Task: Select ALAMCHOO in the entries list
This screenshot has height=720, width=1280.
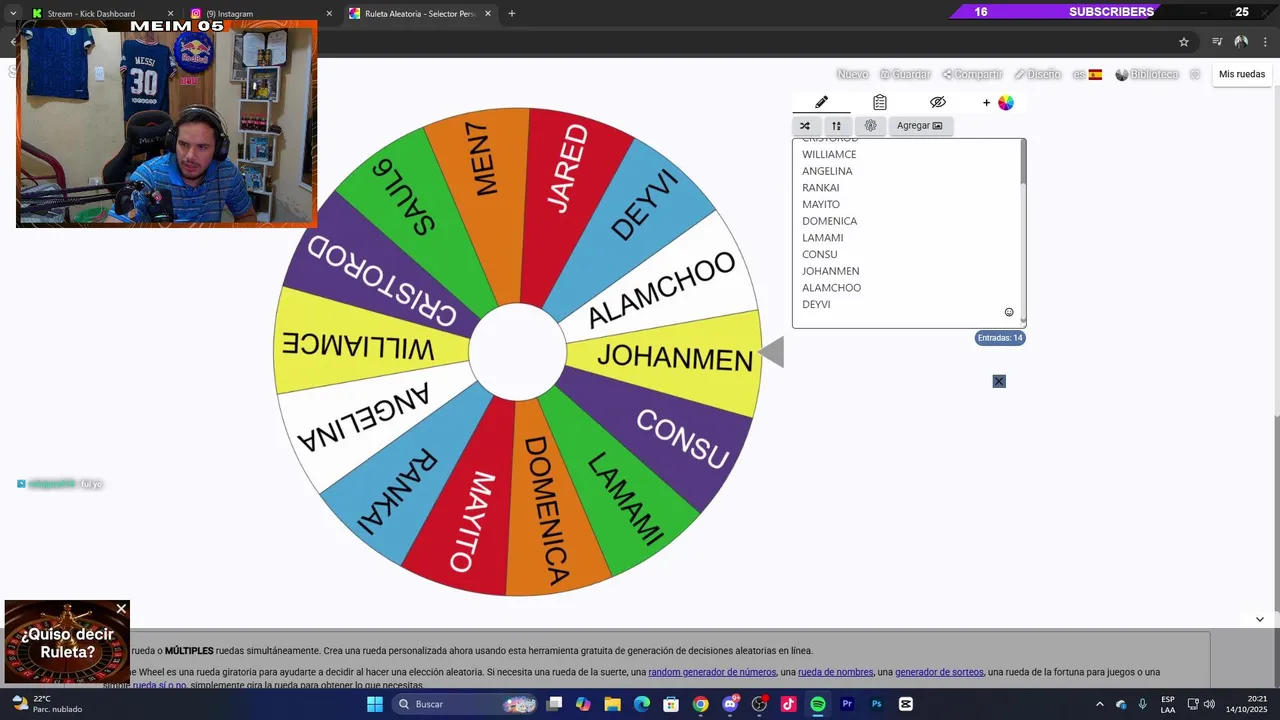Action: tap(831, 288)
